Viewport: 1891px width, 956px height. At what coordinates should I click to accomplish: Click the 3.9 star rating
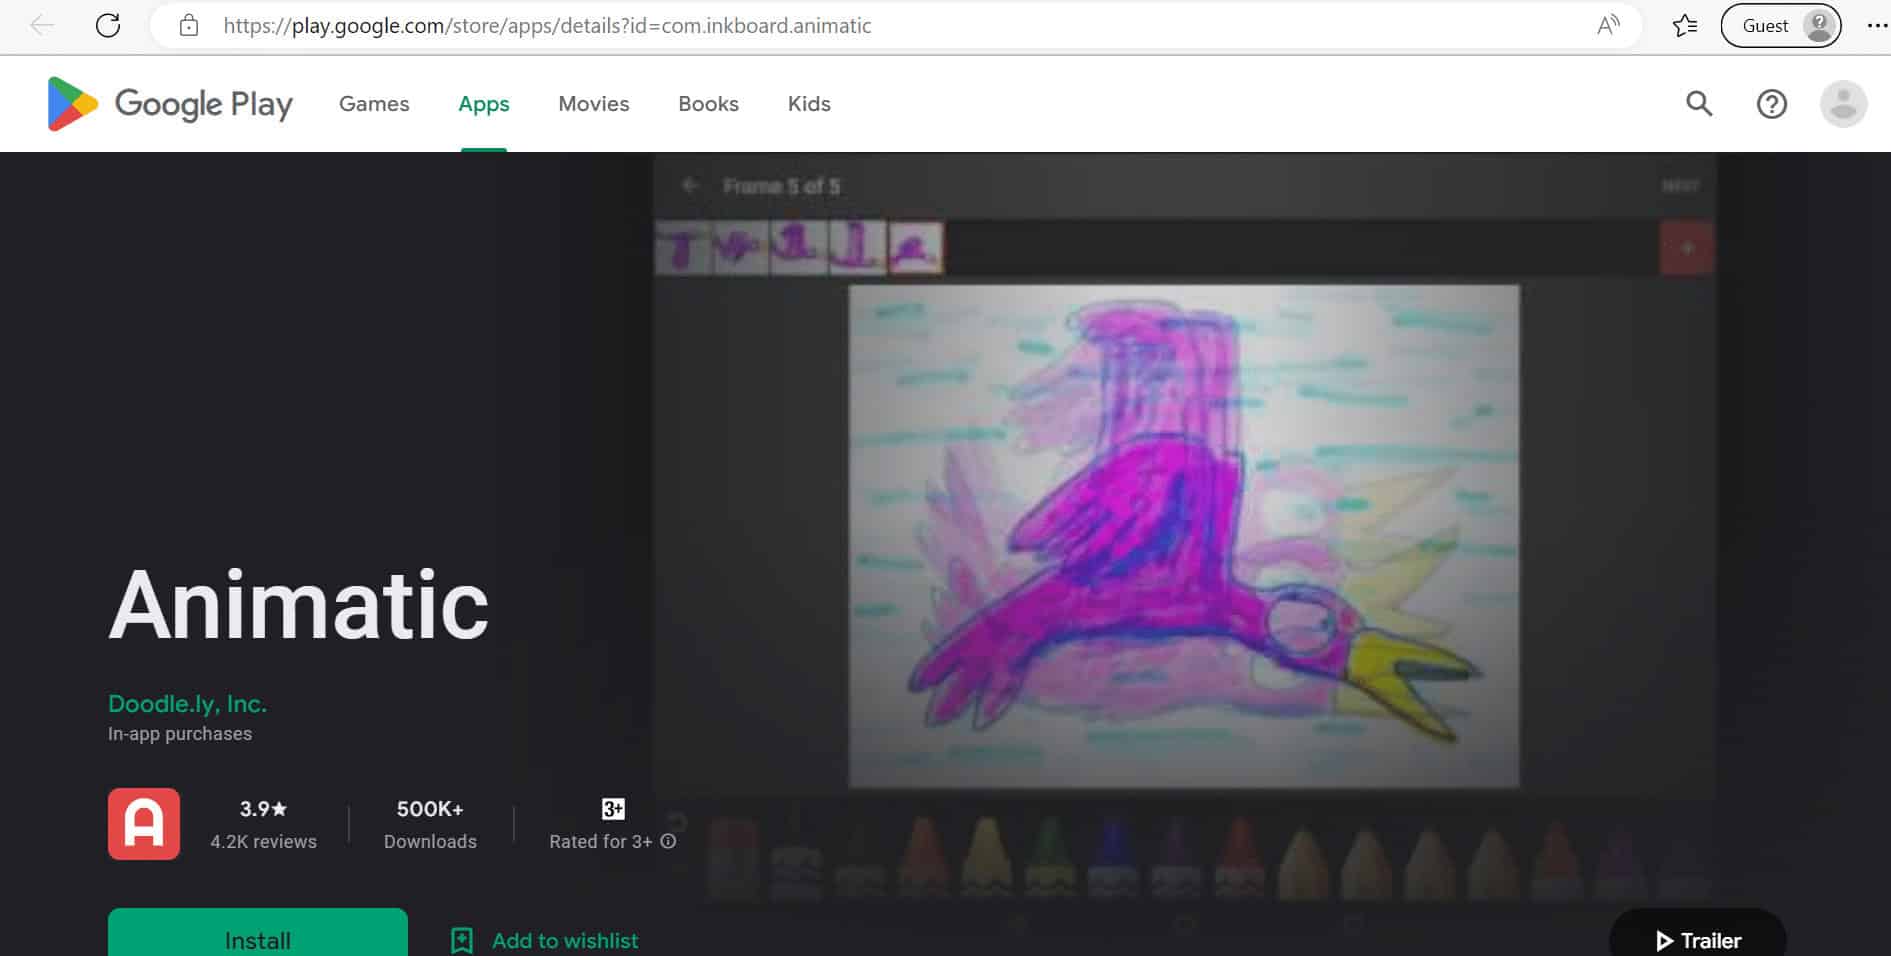coord(263,809)
